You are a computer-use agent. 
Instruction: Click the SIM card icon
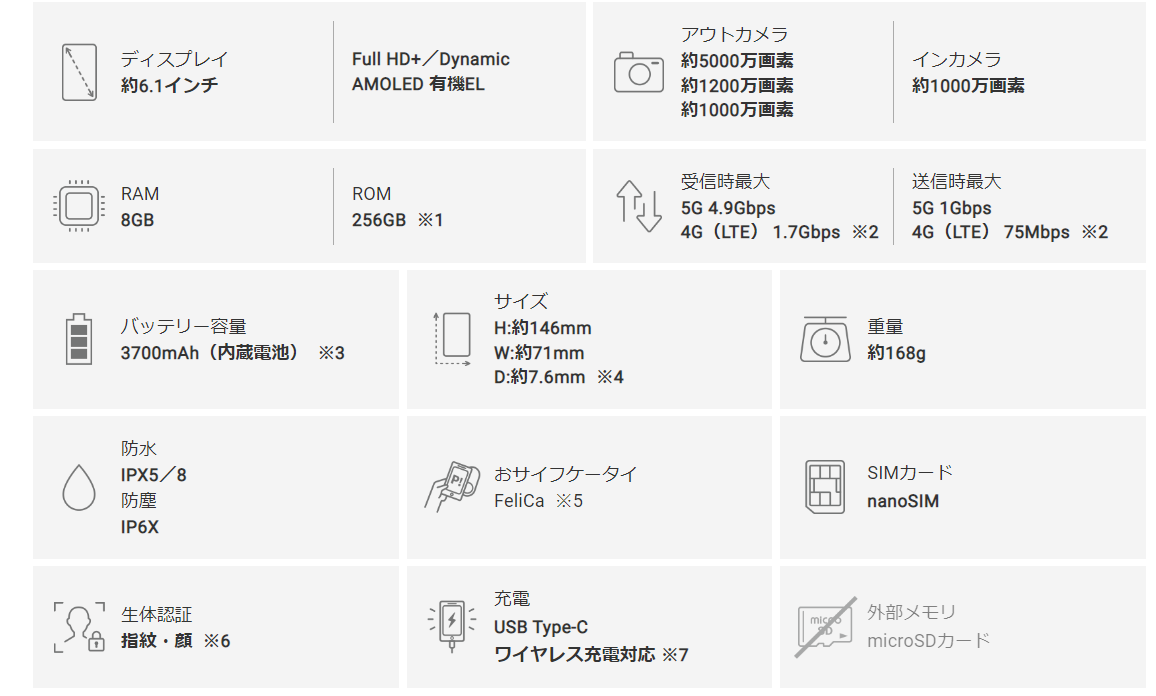(x=825, y=487)
